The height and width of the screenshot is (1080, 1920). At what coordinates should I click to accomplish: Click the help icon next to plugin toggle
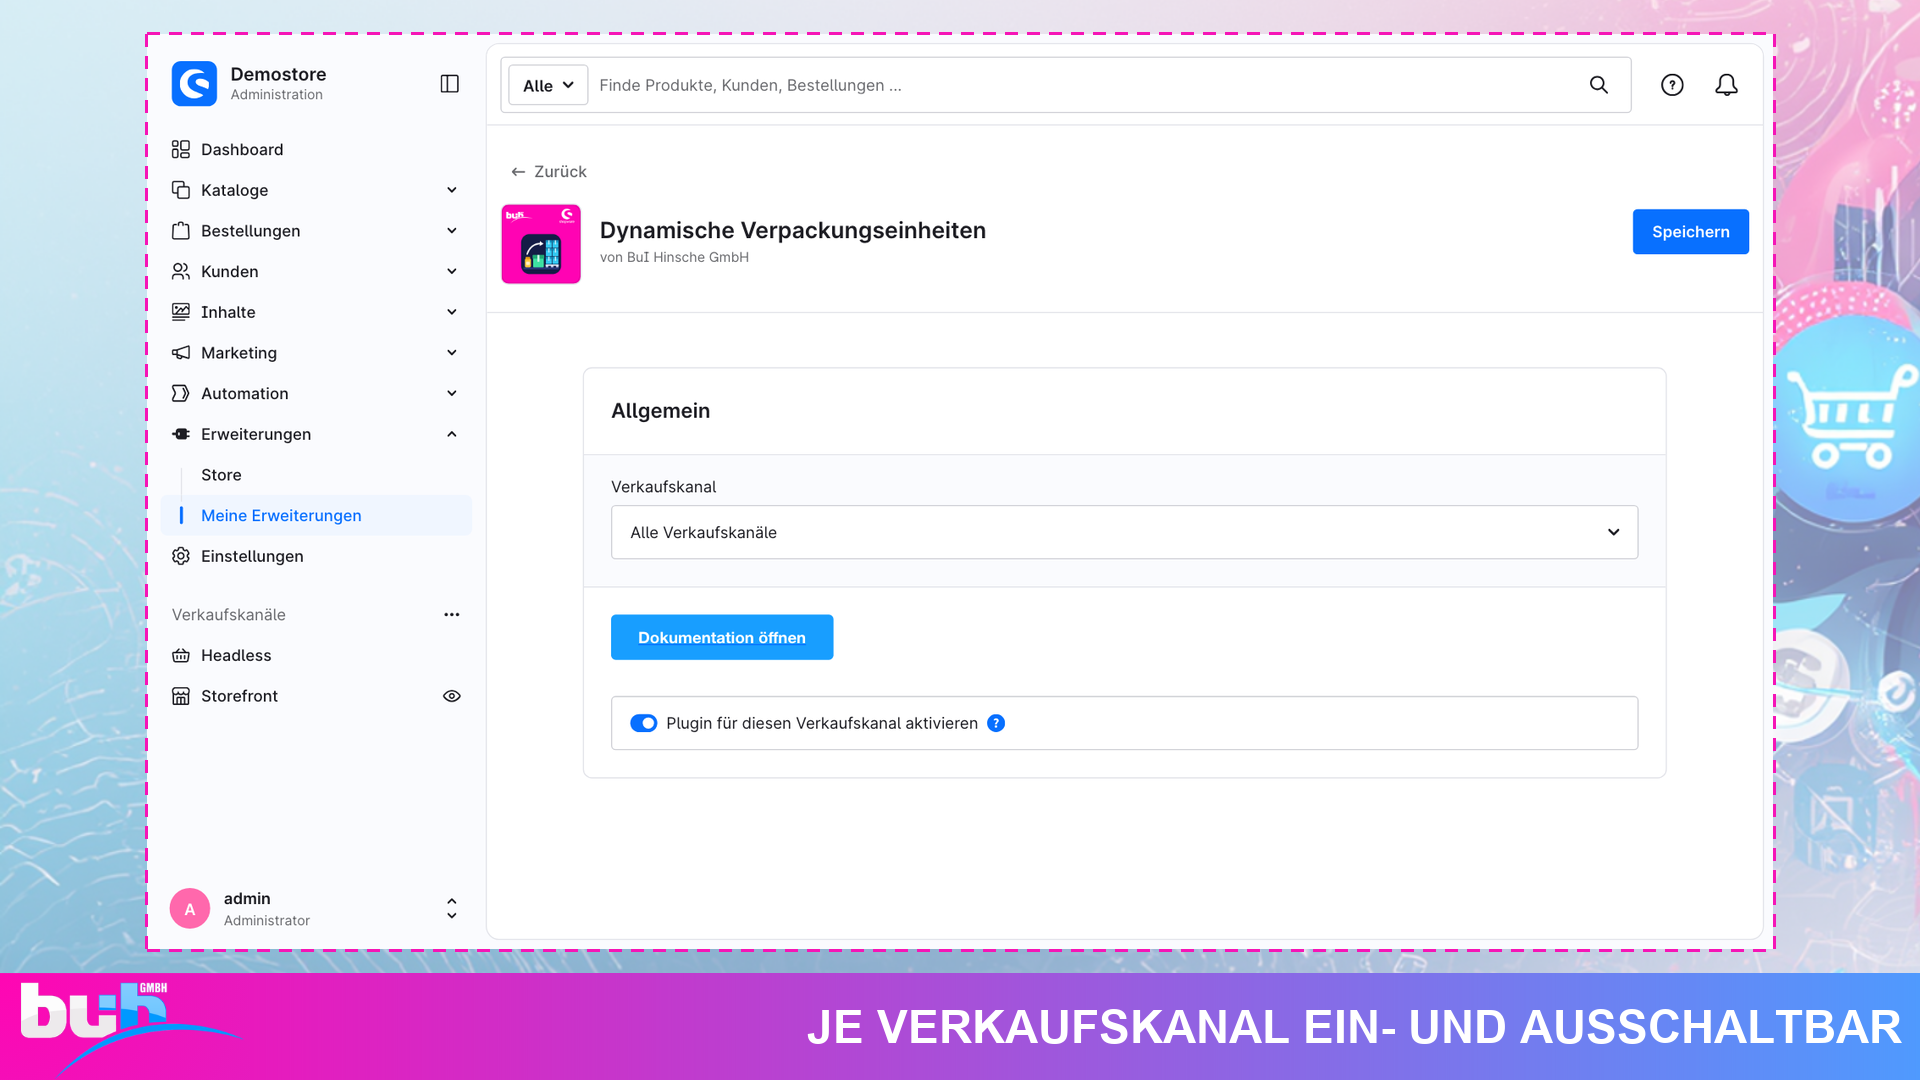point(996,723)
